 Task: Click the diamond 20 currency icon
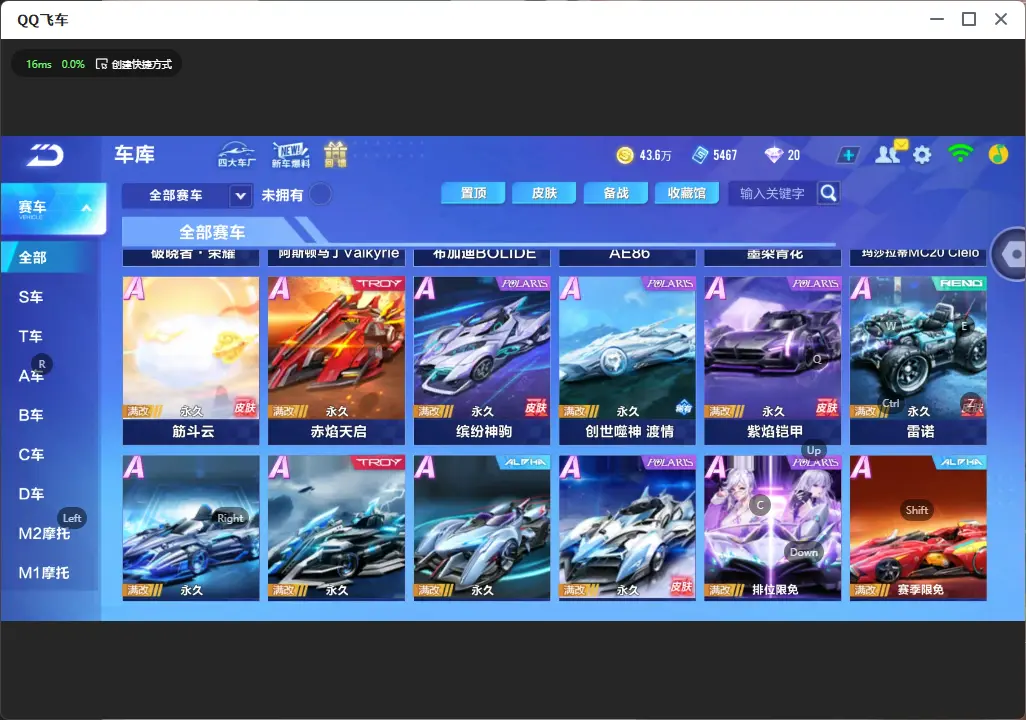773,155
